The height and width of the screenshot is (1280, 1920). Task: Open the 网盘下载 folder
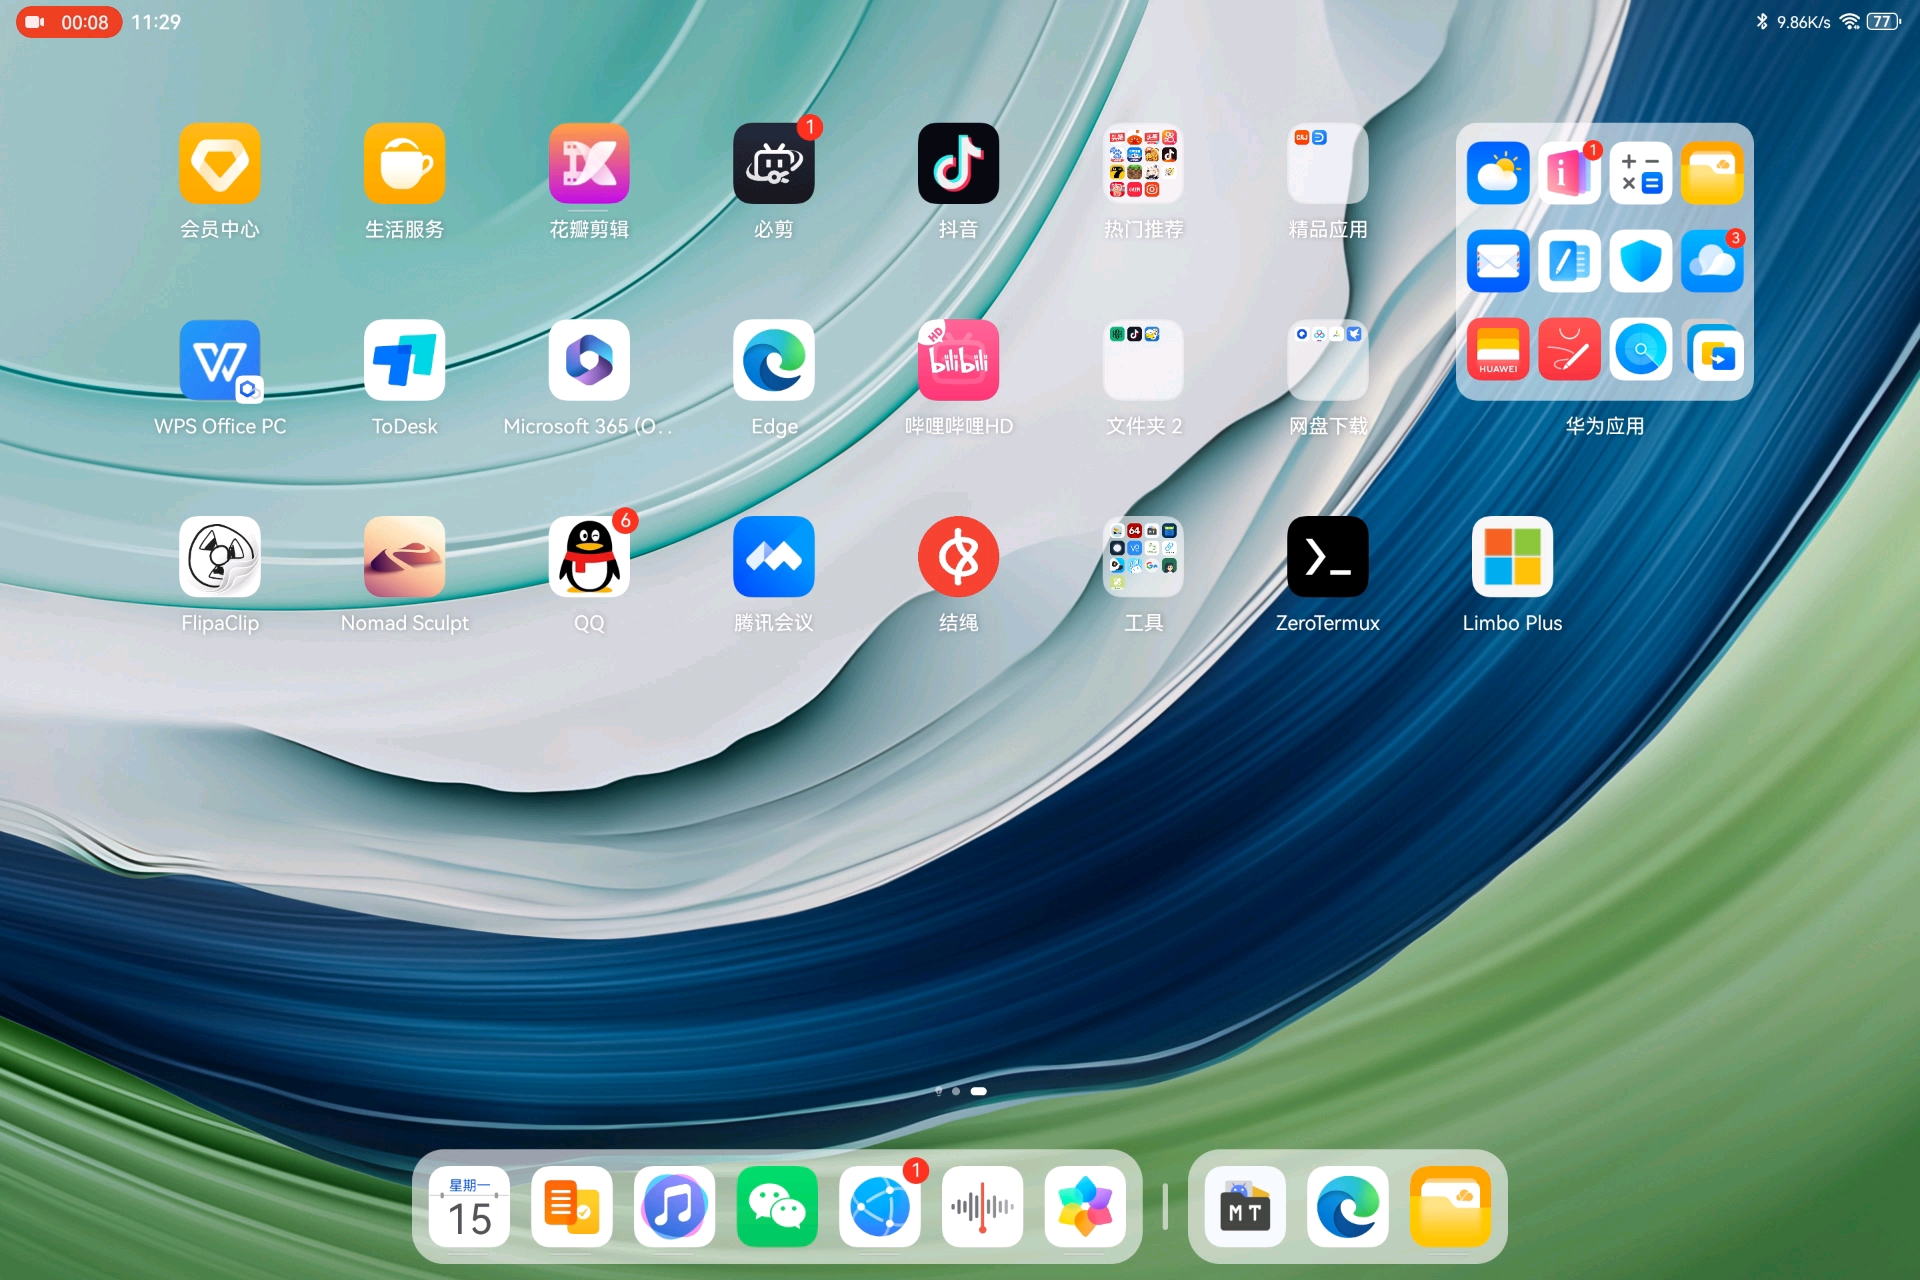[1328, 360]
